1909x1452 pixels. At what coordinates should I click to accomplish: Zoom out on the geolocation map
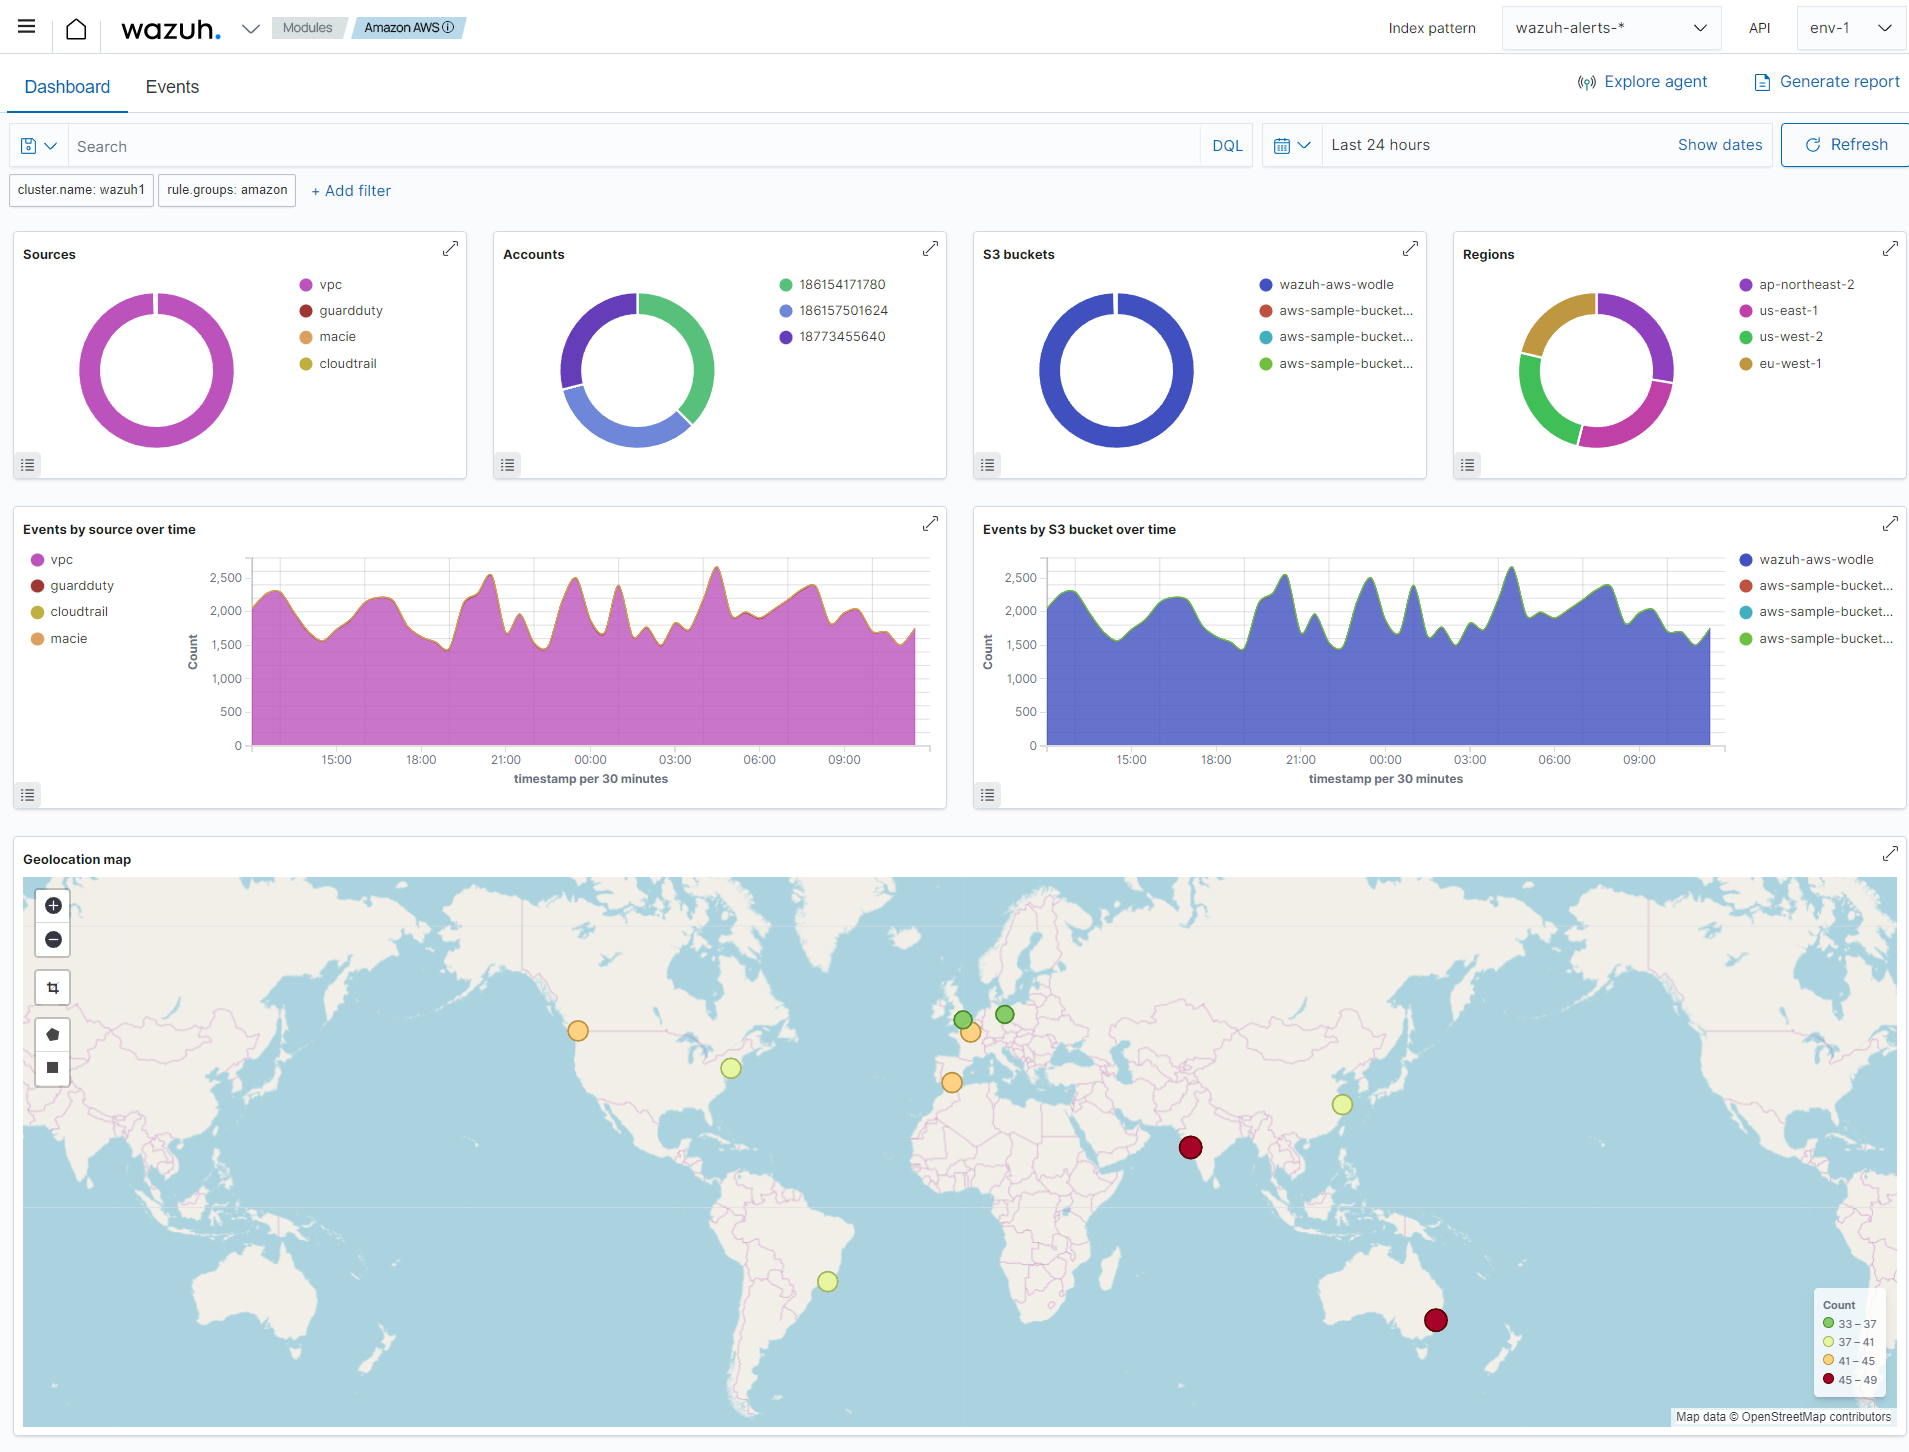(53, 940)
